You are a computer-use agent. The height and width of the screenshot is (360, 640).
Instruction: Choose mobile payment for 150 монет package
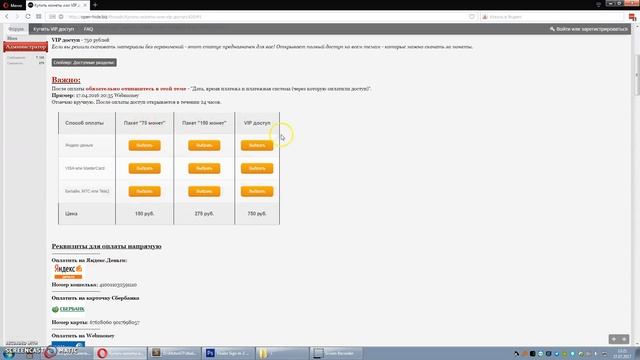[204, 191]
